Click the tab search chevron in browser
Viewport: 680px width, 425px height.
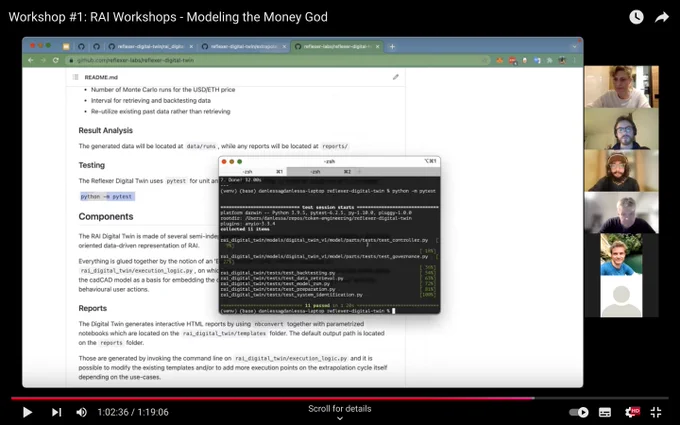tap(574, 46)
